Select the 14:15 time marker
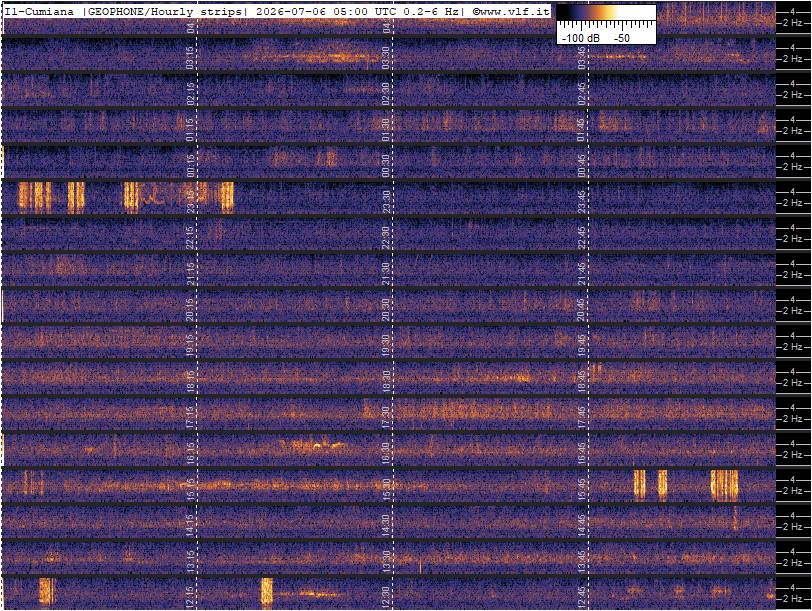The image size is (812, 611). click(190, 526)
